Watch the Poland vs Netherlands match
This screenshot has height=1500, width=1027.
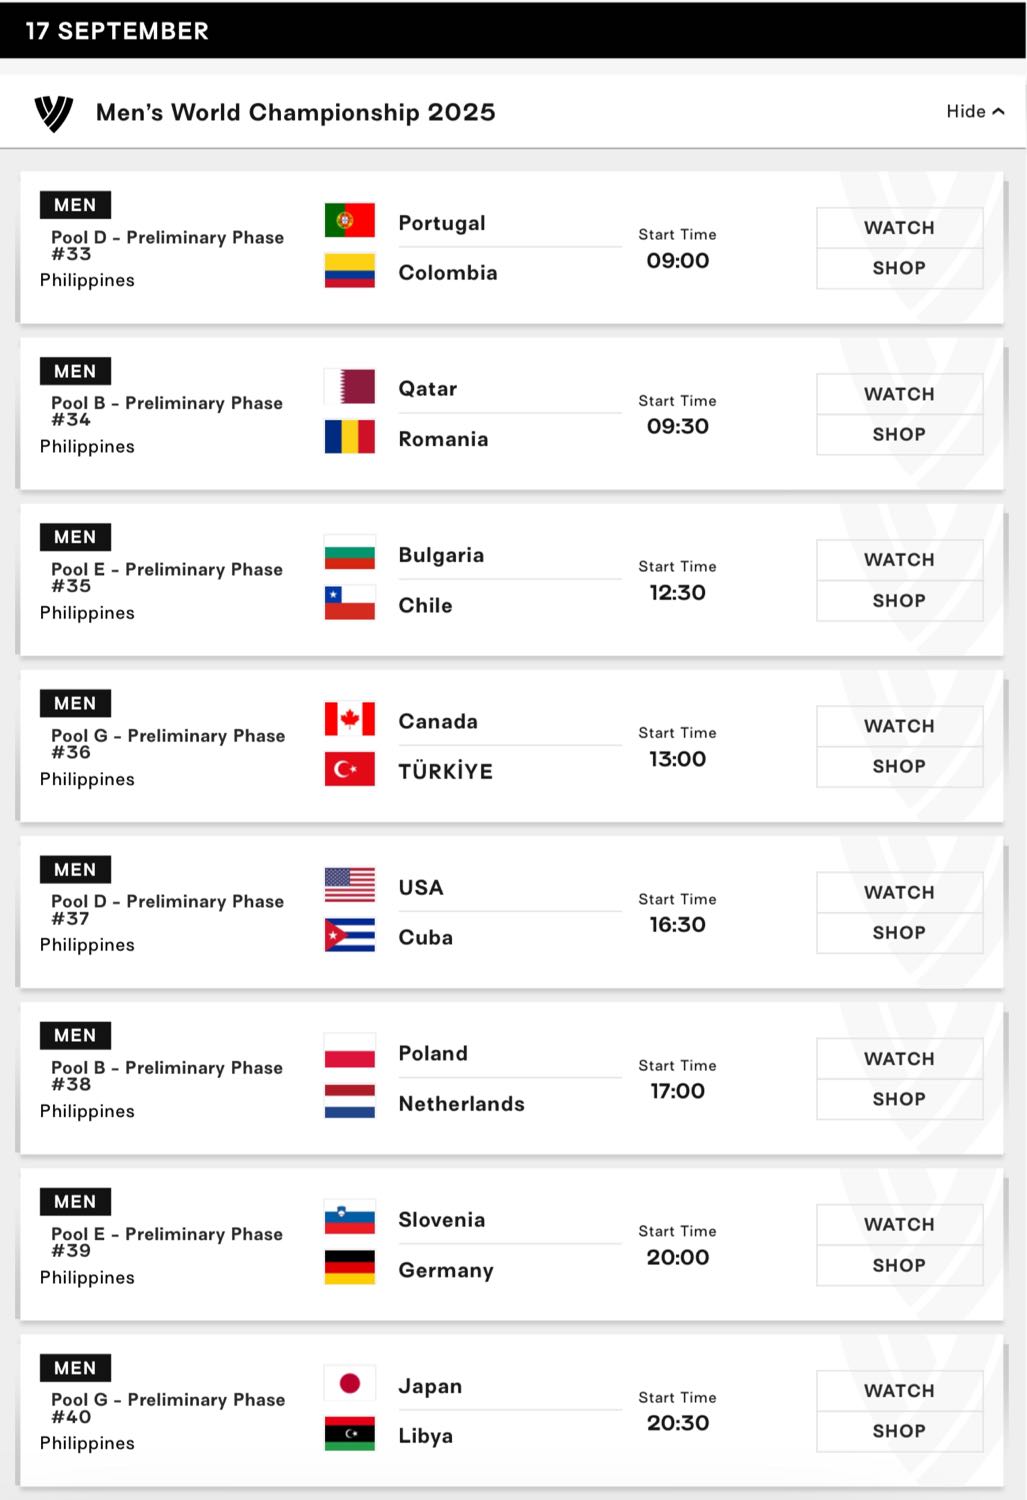click(x=899, y=1059)
